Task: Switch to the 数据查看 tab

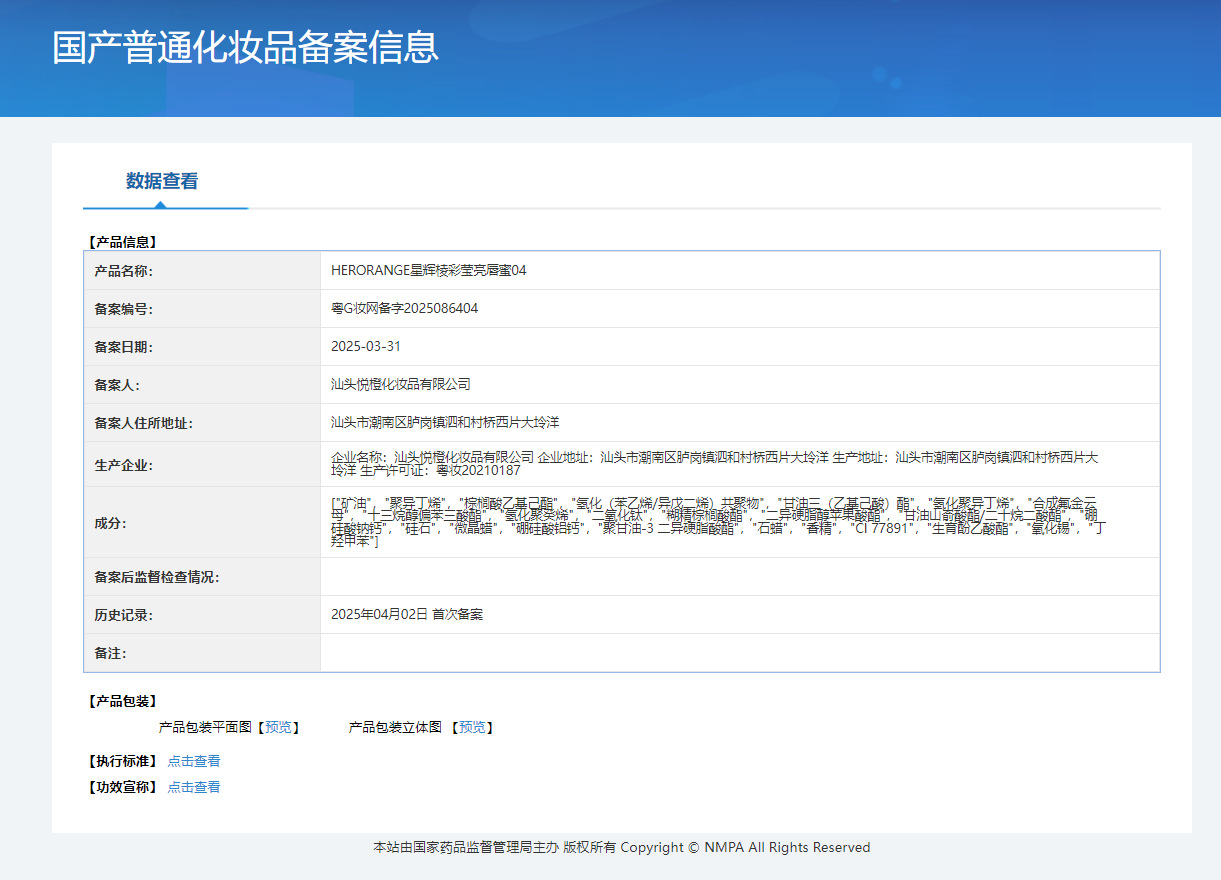Action: click(x=162, y=181)
